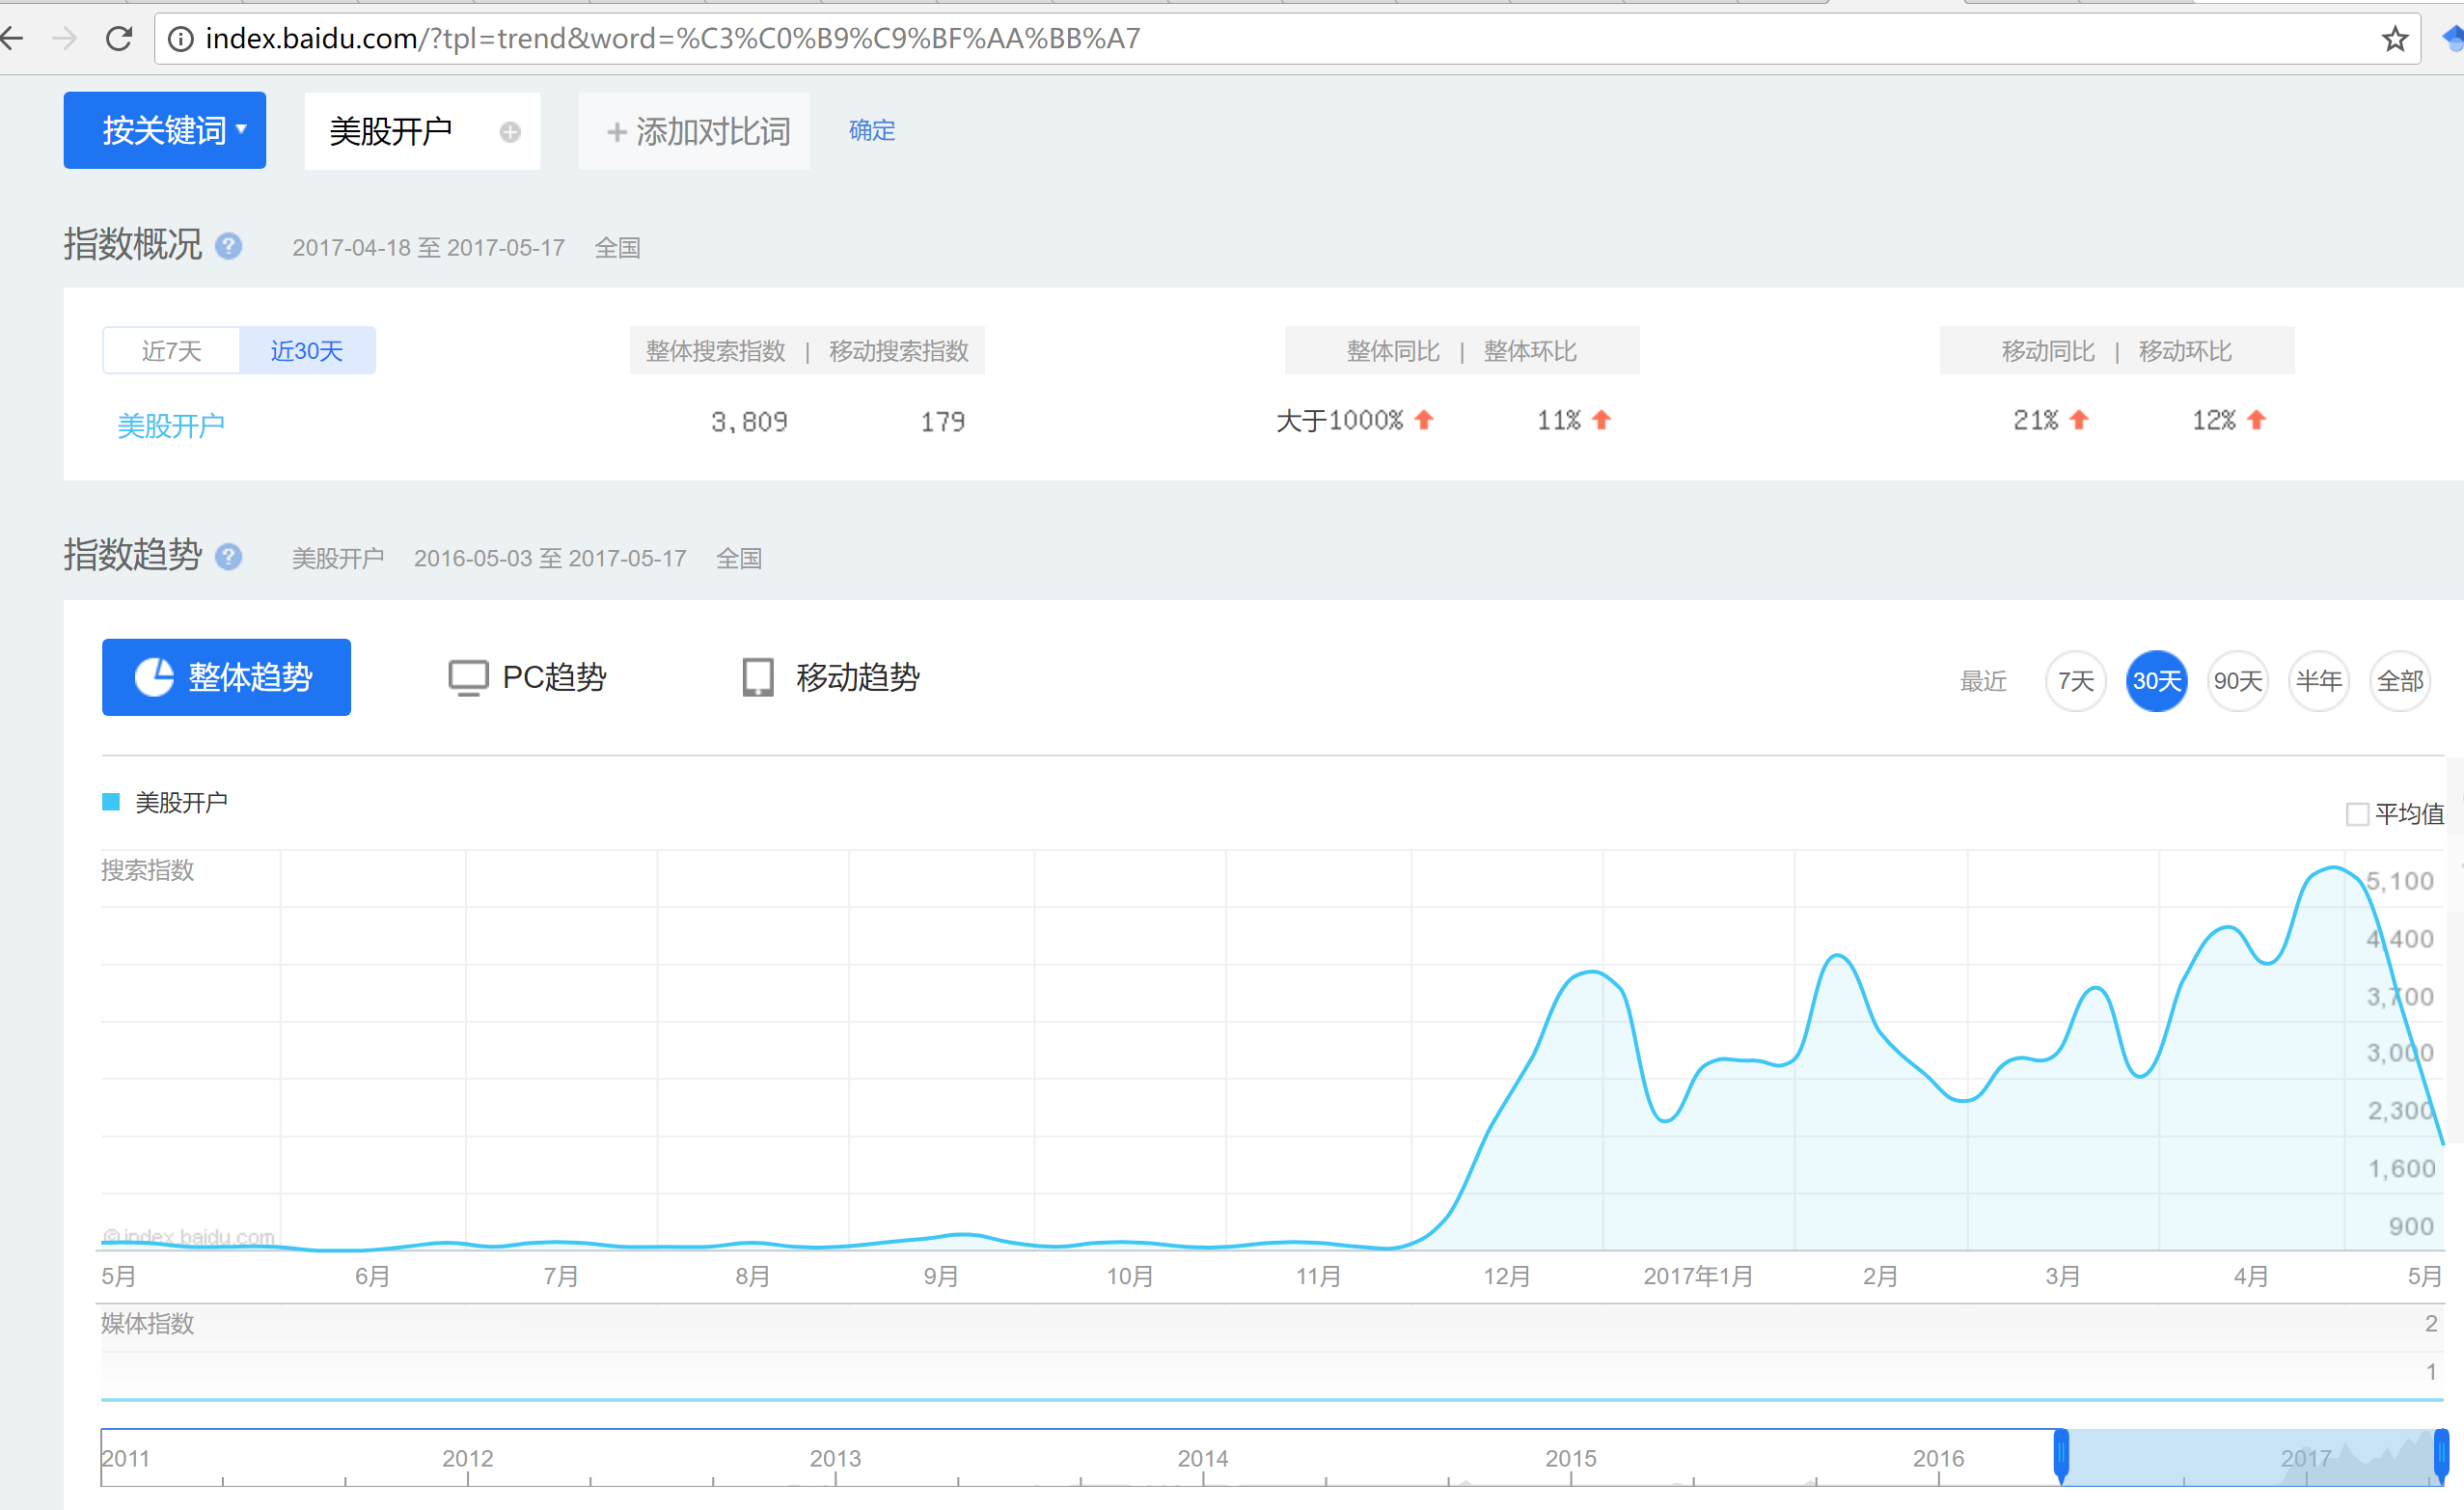
Task: Click the 移动环比 up arrow indicator
Action: 2256,420
